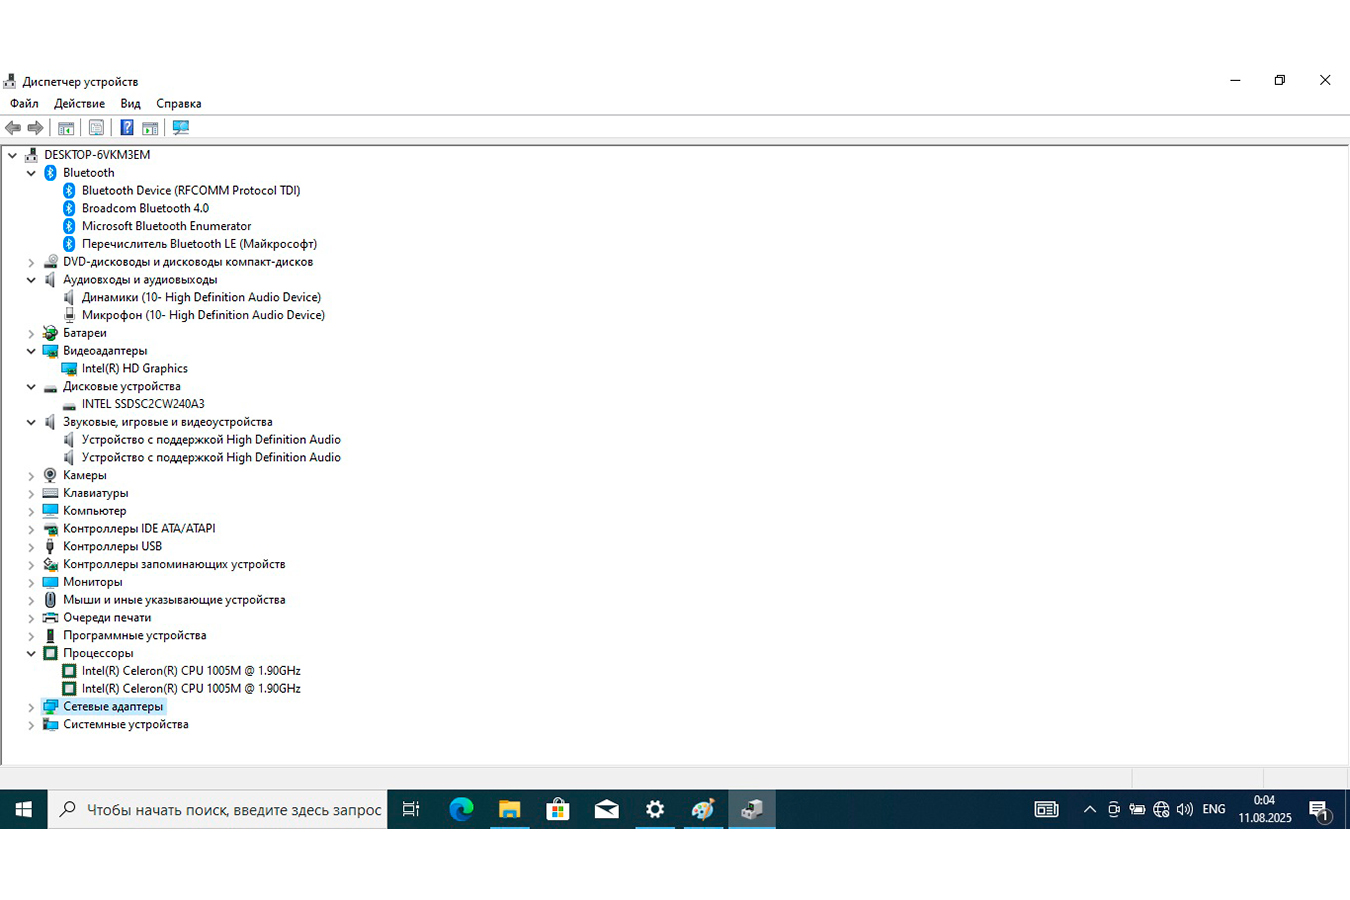Open Microsoft Edge from the taskbar
This screenshot has width=1350, height=900.
point(461,809)
